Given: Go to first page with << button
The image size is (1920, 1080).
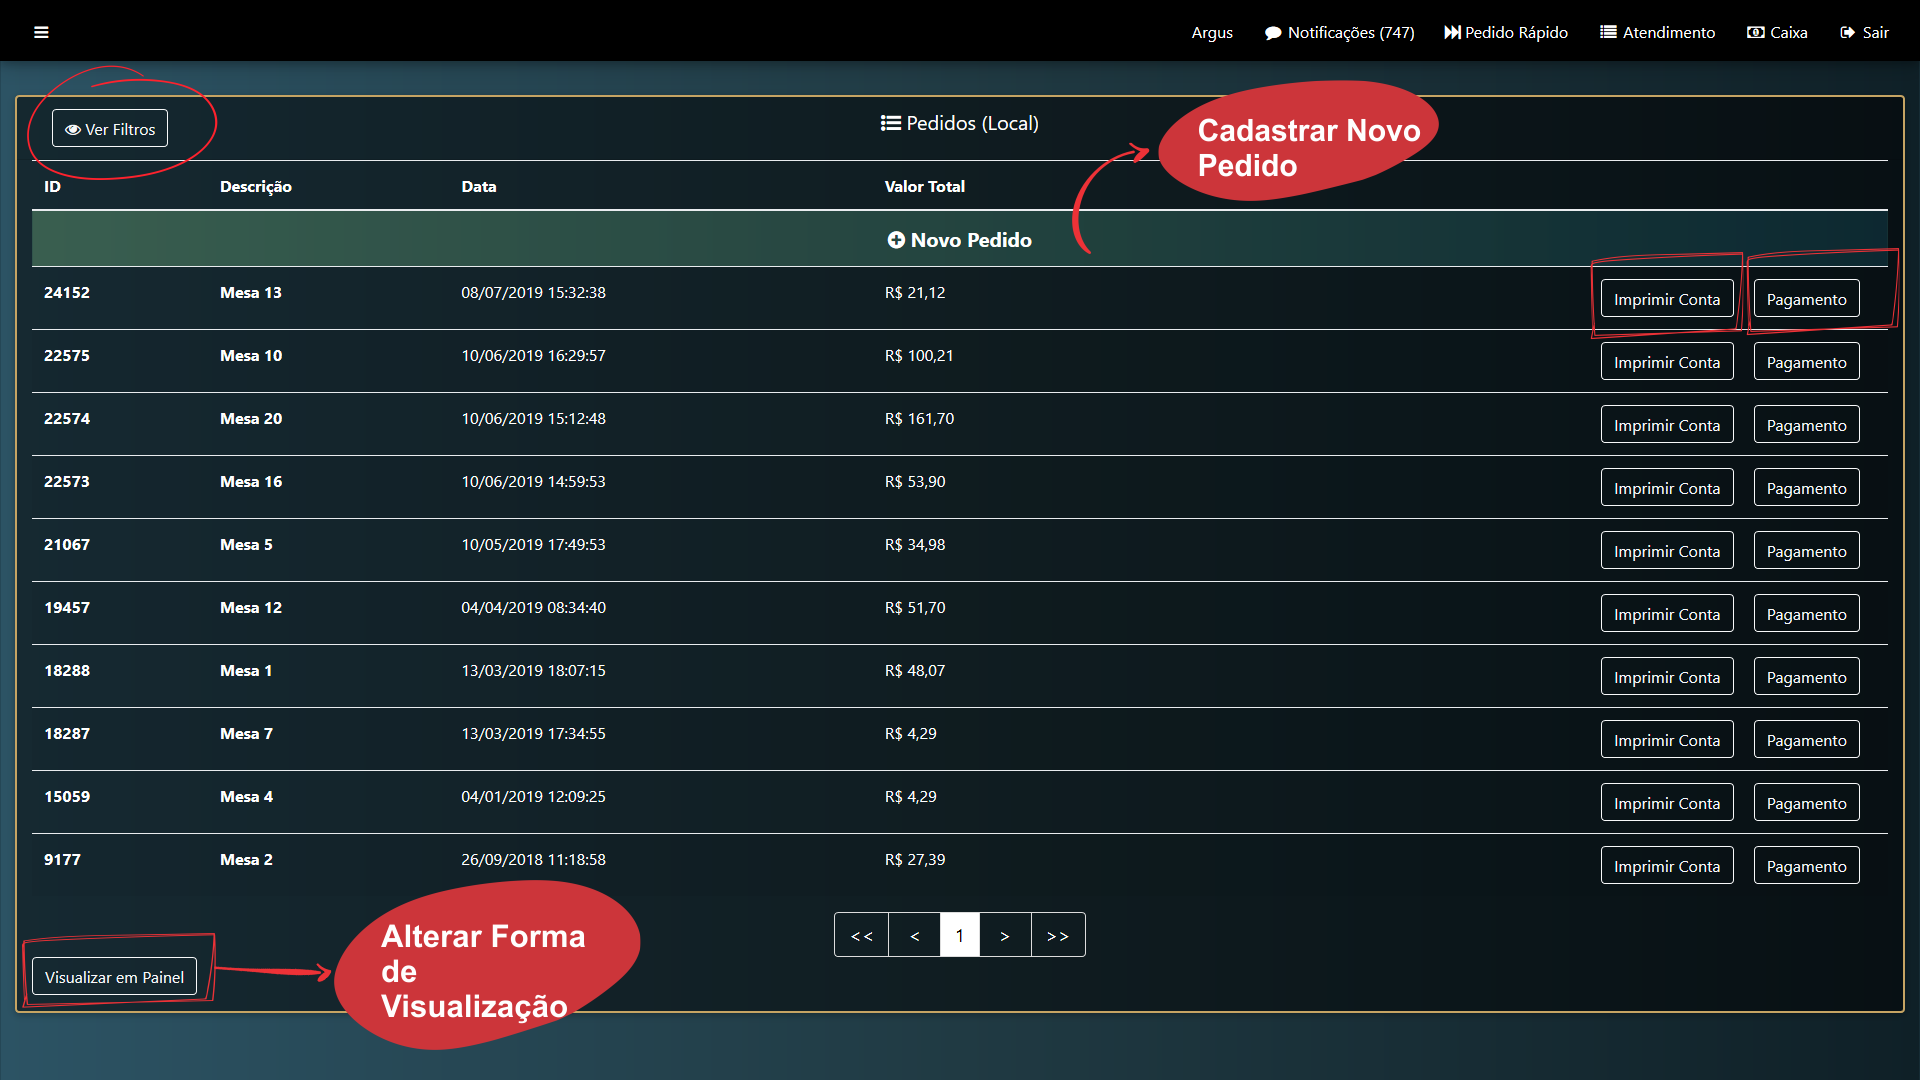Looking at the screenshot, I should coord(861,936).
